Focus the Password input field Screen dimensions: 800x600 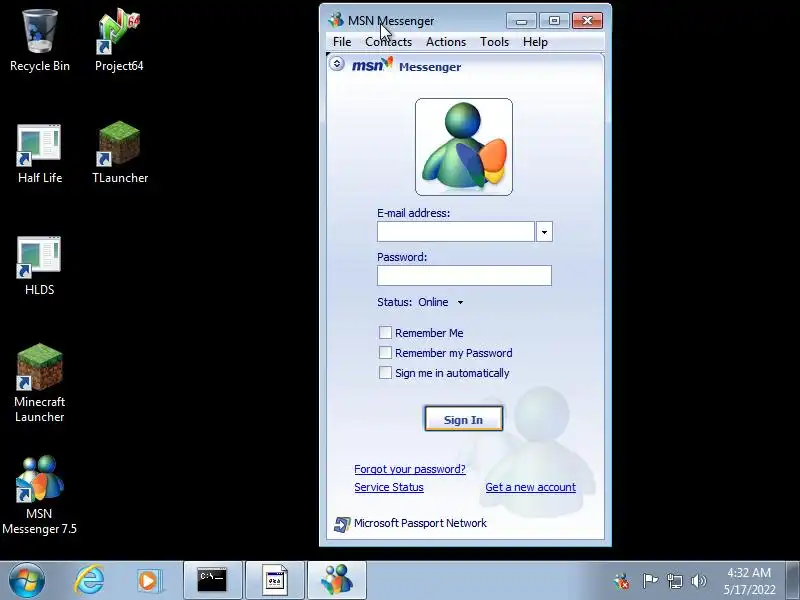[x=464, y=276]
